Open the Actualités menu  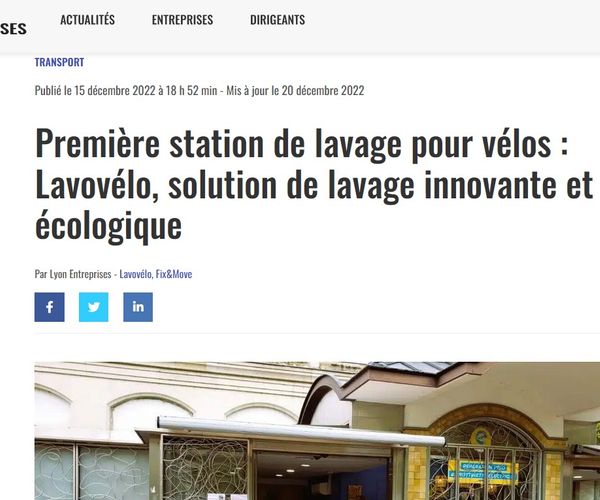point(87,20)
